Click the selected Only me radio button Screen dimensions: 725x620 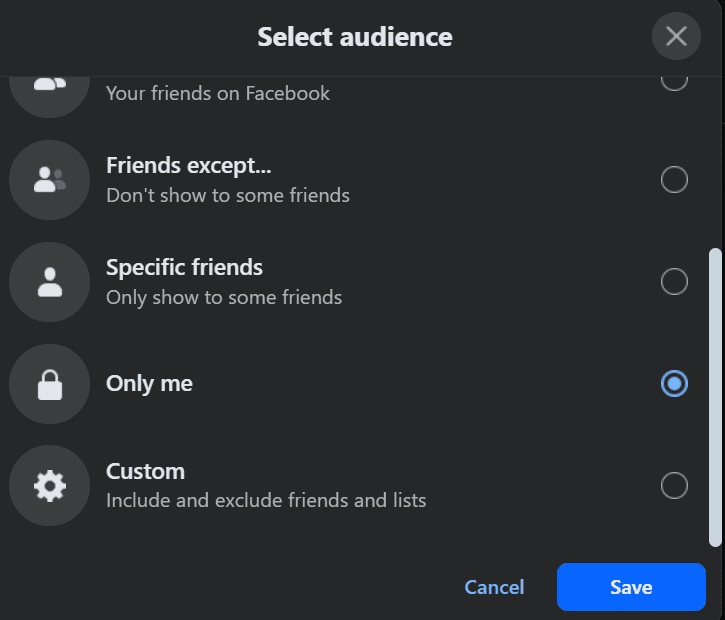[674, 384]
